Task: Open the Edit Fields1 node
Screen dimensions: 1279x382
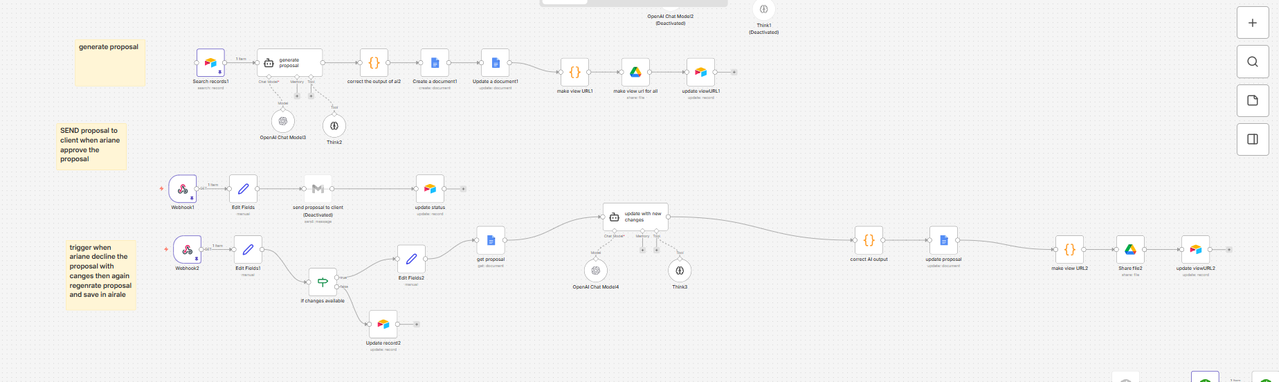Action: point(248,249)
